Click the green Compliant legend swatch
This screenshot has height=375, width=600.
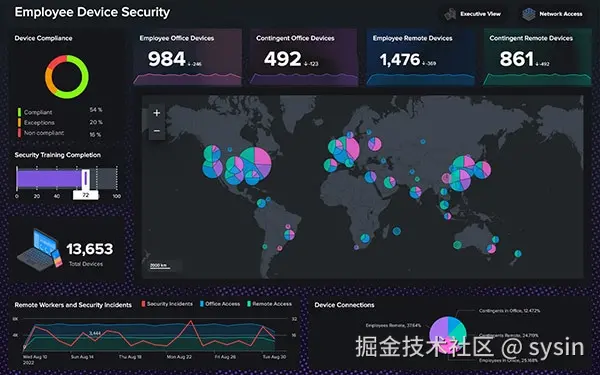point(19,112)
